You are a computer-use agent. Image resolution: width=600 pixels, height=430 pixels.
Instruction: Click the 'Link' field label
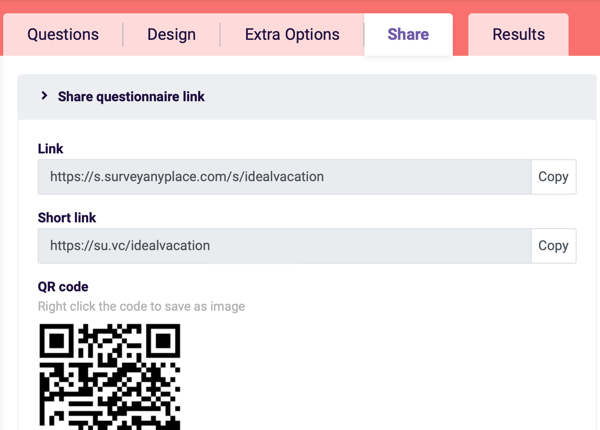point(51,148)
